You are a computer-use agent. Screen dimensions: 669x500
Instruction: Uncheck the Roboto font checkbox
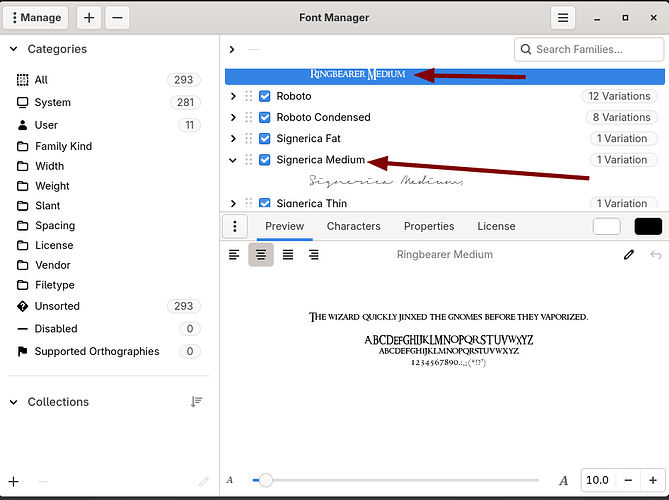(265, 96)
